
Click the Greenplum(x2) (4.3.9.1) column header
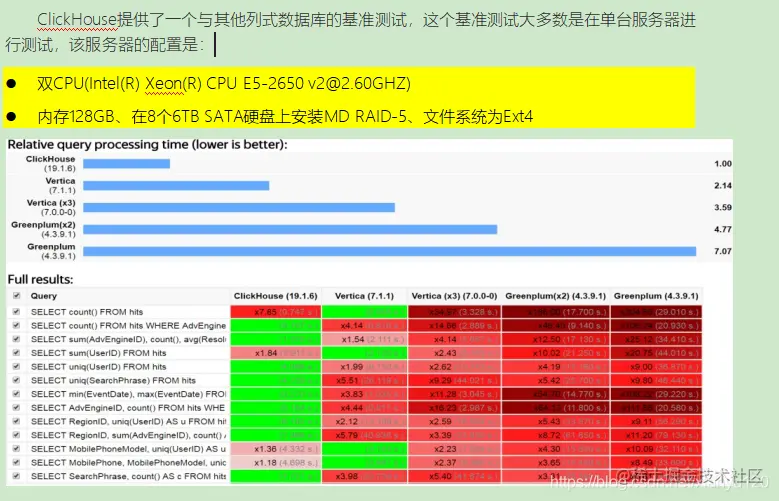555,296
